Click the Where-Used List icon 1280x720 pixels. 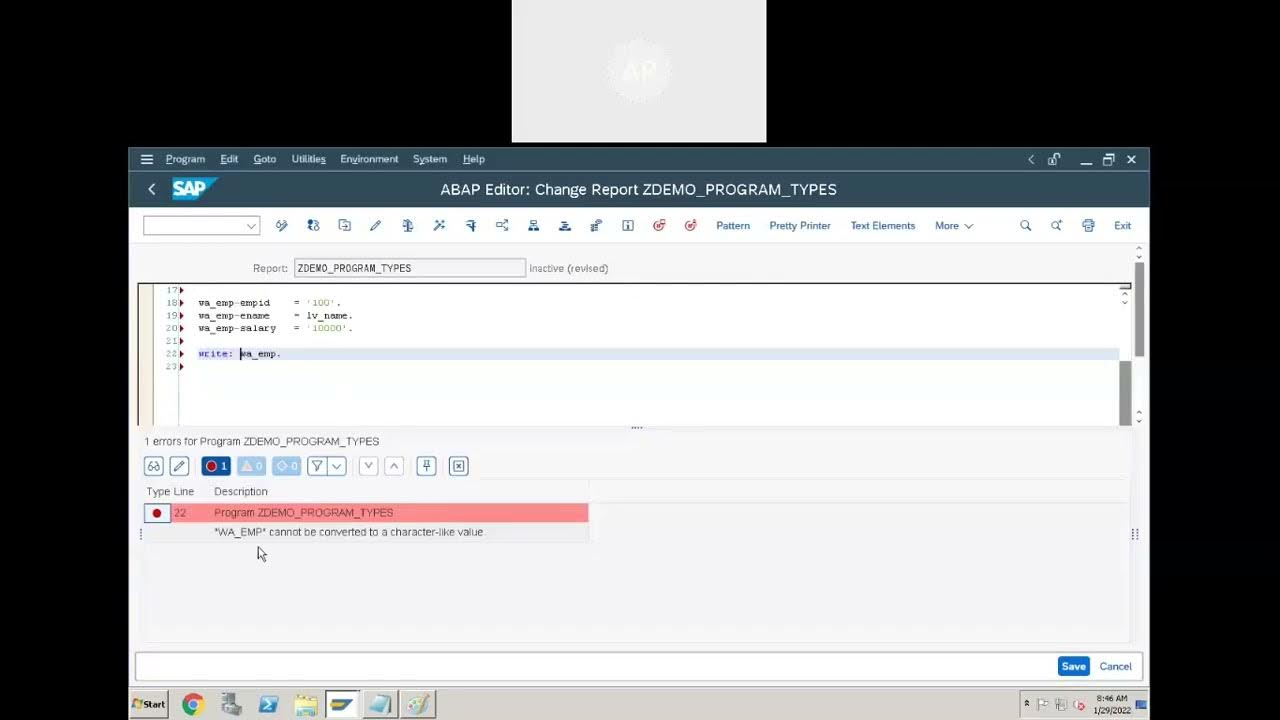(x=502, y=226)
